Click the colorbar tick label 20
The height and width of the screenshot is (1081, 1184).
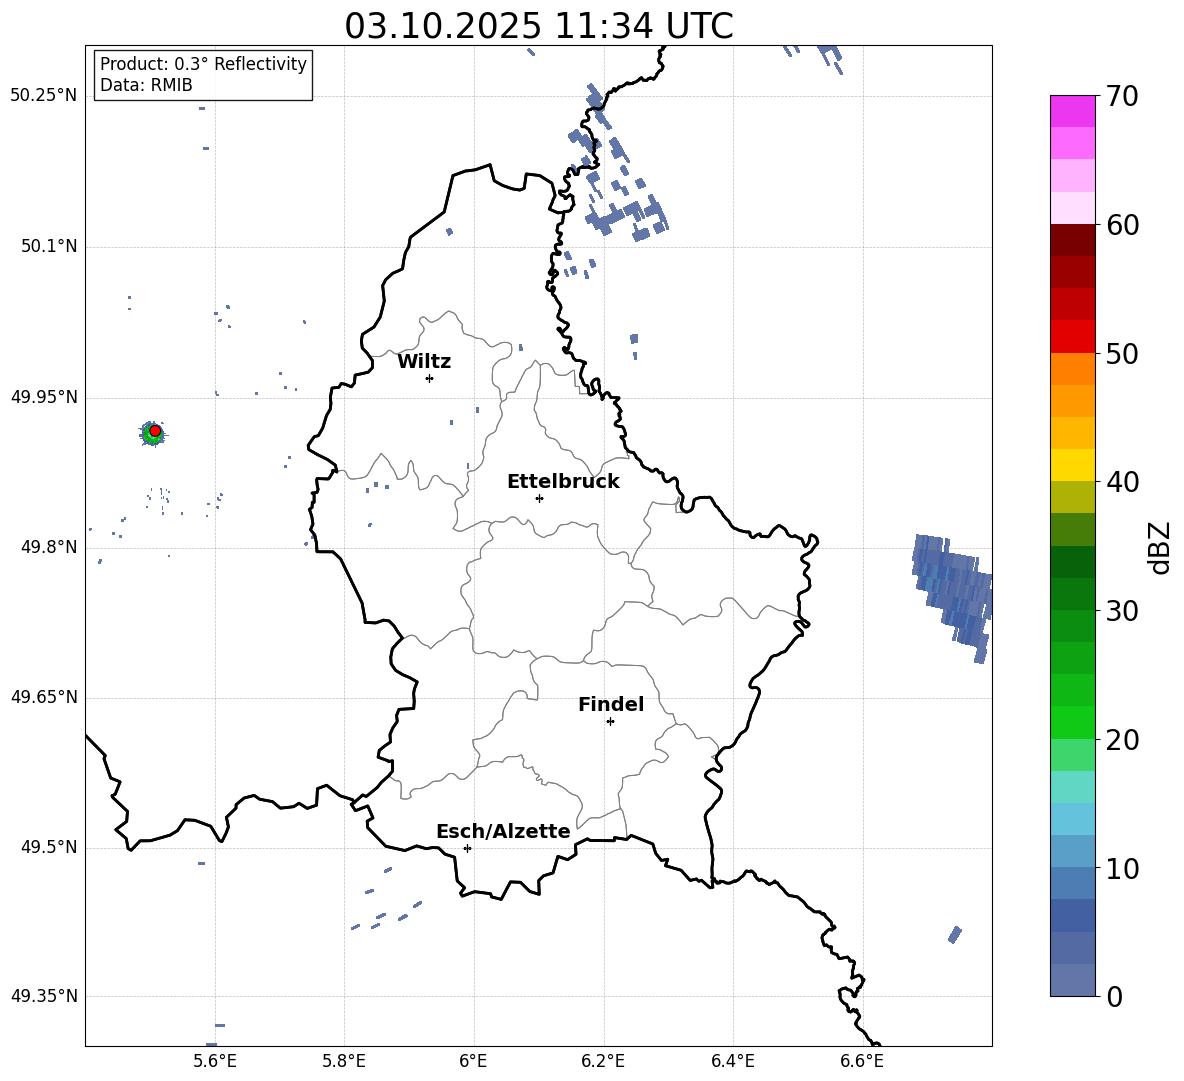click(1122, 739)
